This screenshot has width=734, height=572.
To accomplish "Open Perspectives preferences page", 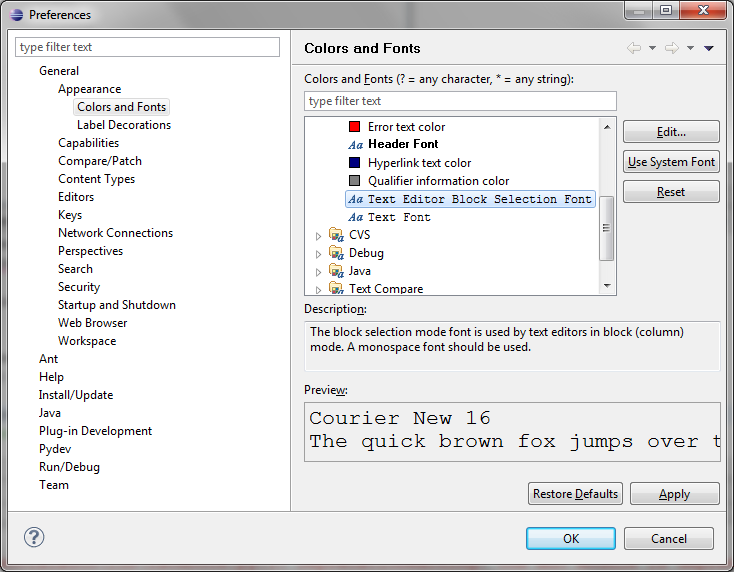I will (x=90, y=251).
